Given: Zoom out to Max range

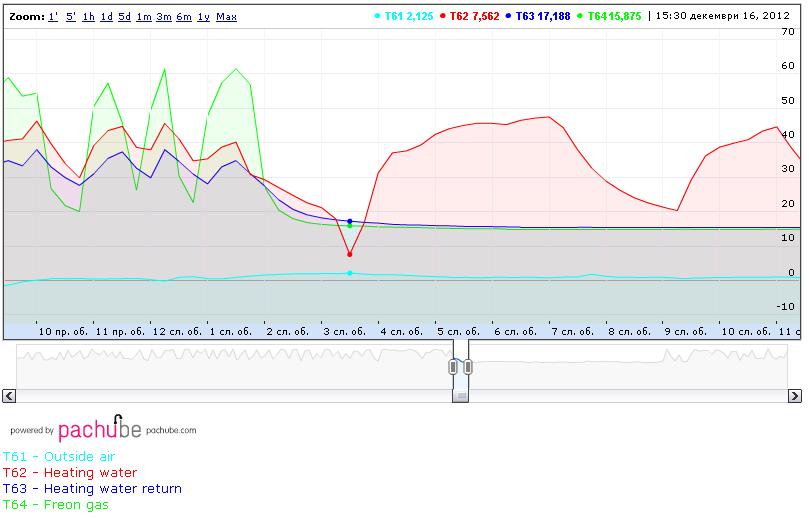Looking at the screenshot, I should [x=226, y=17].
